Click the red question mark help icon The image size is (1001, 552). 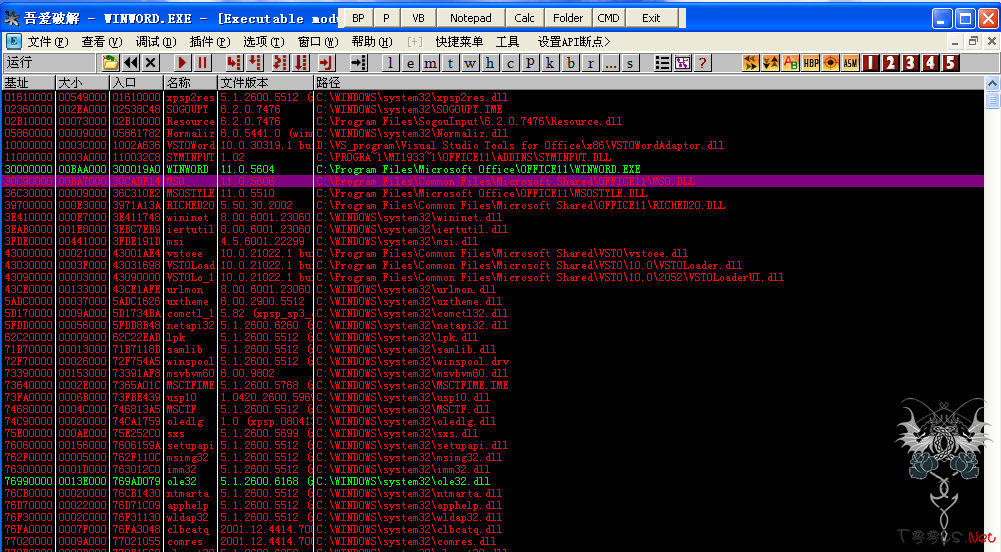702,63
